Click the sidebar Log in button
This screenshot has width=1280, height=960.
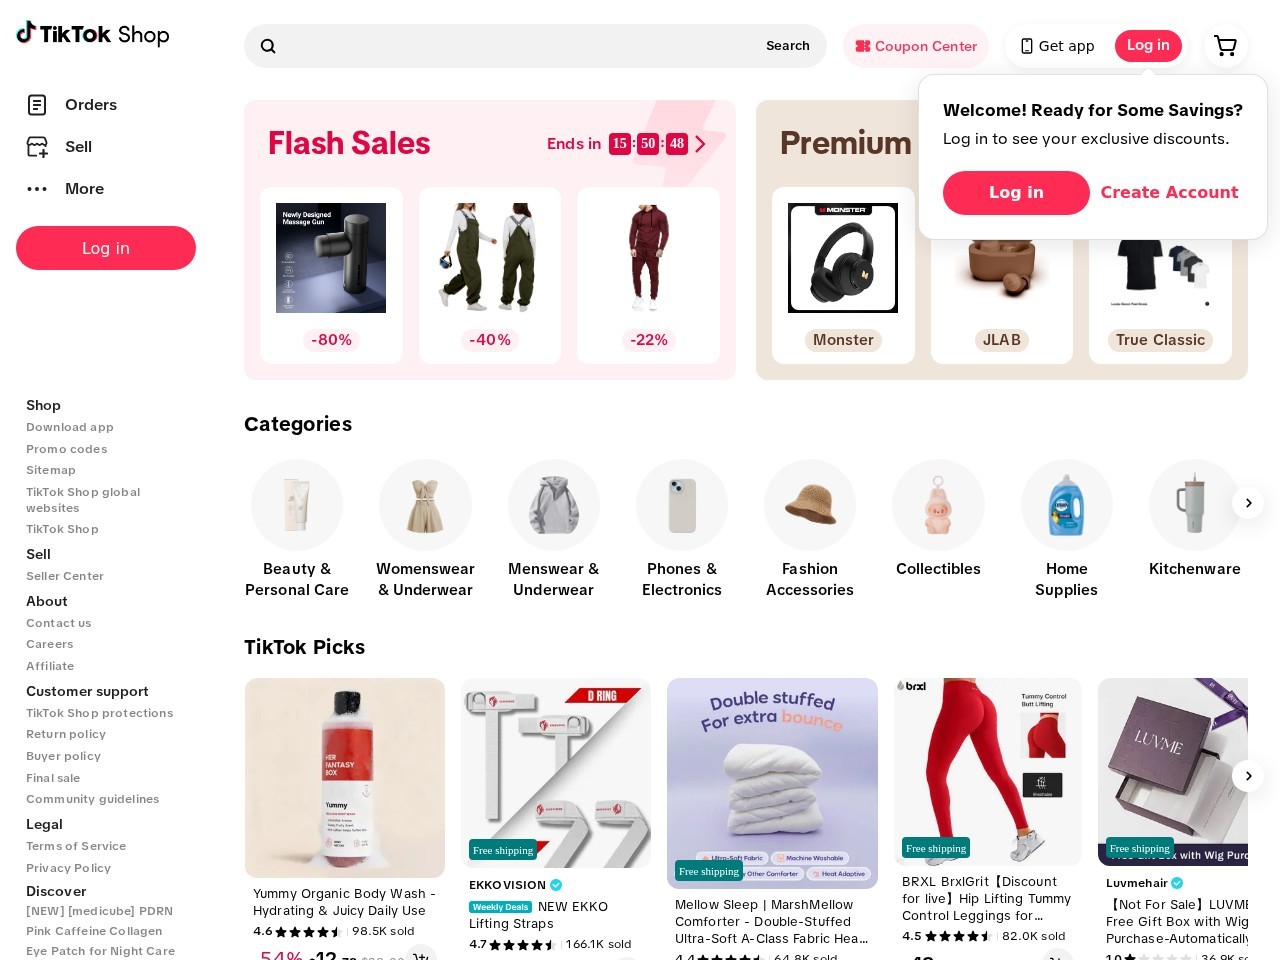tap(106, 248)
